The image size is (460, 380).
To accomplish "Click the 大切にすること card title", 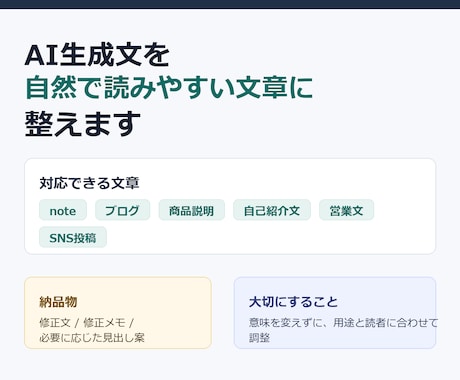I will [x=293, y=302].
